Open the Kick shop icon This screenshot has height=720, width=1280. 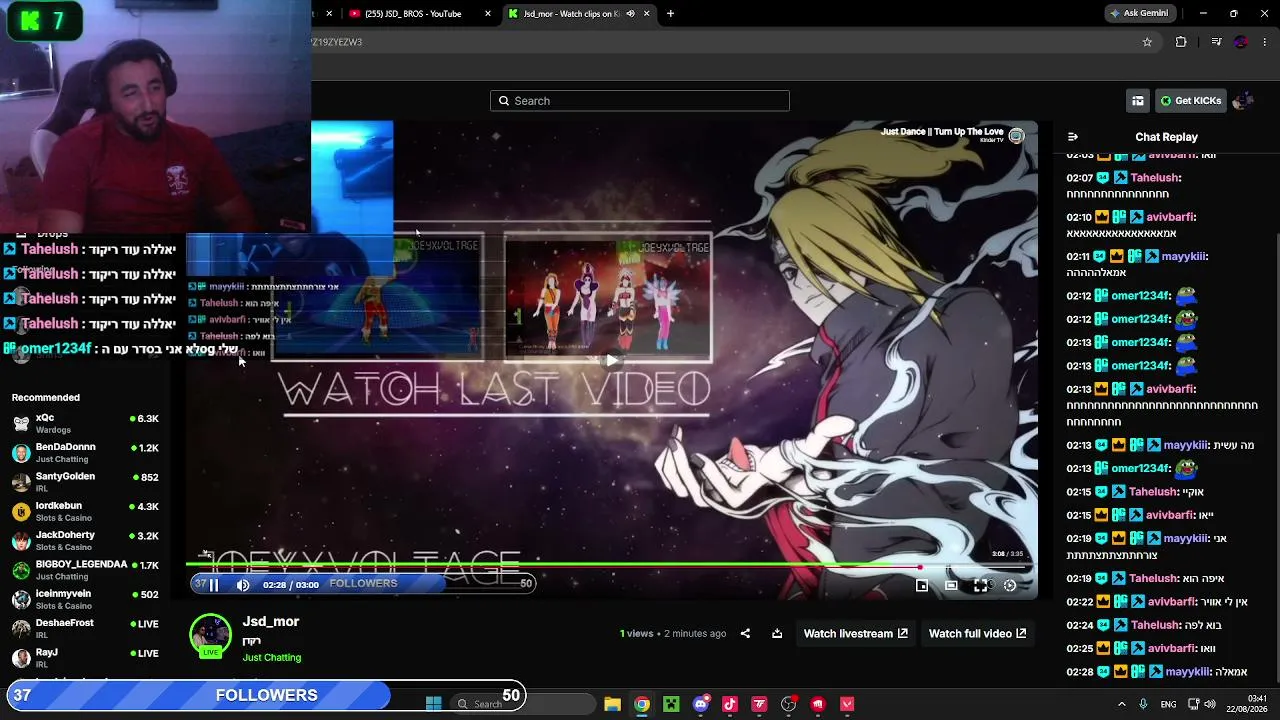pos(1138,101)
